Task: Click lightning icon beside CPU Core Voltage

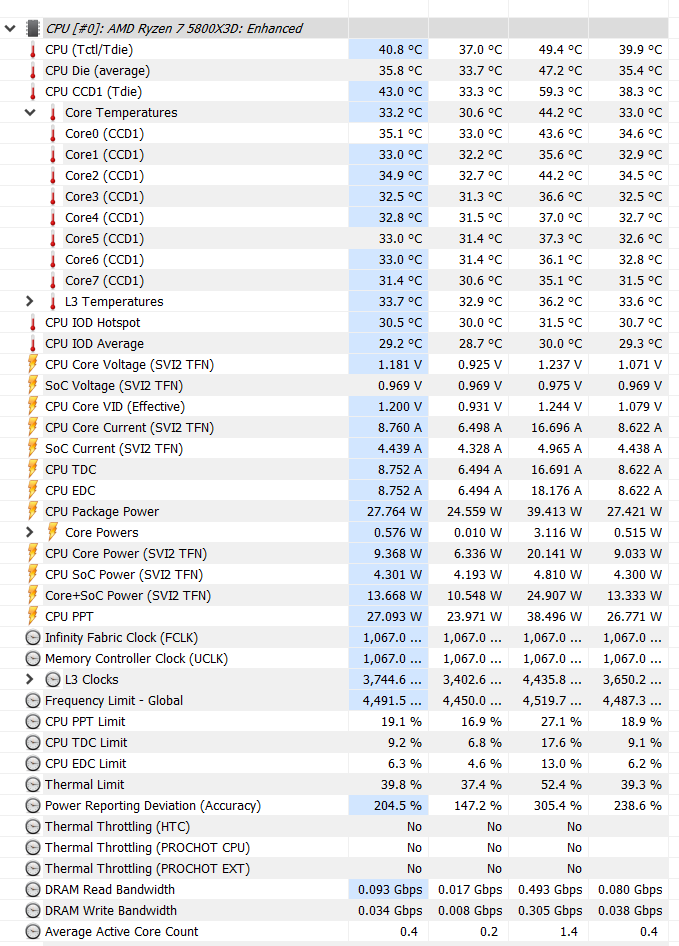Action: pyautogui.click(x=33, y=364)
